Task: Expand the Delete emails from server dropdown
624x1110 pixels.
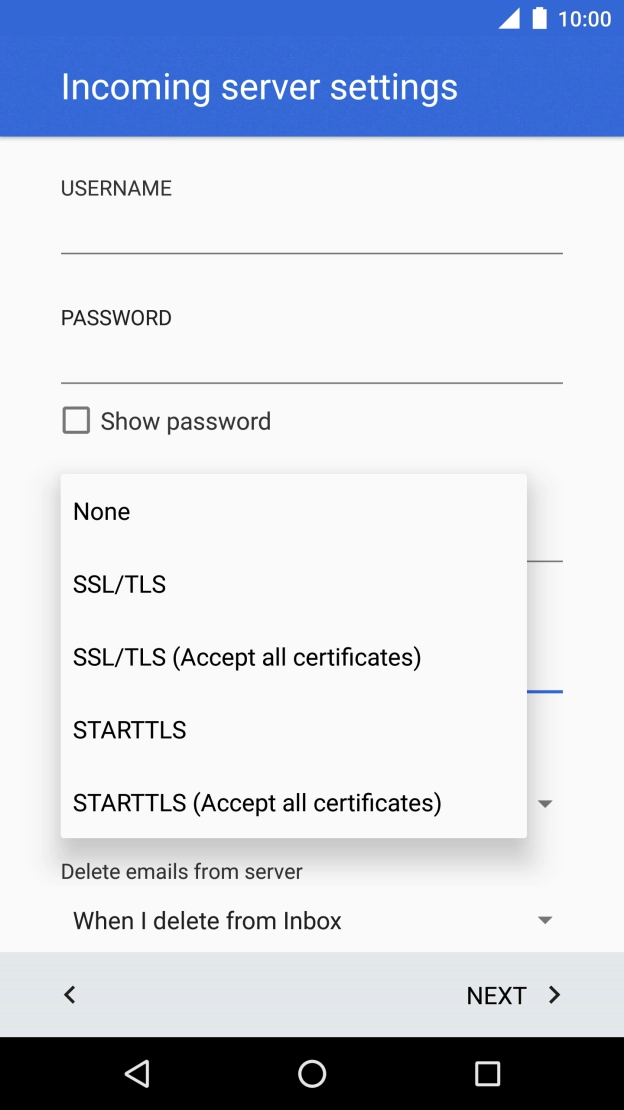Action: [545, 920]
